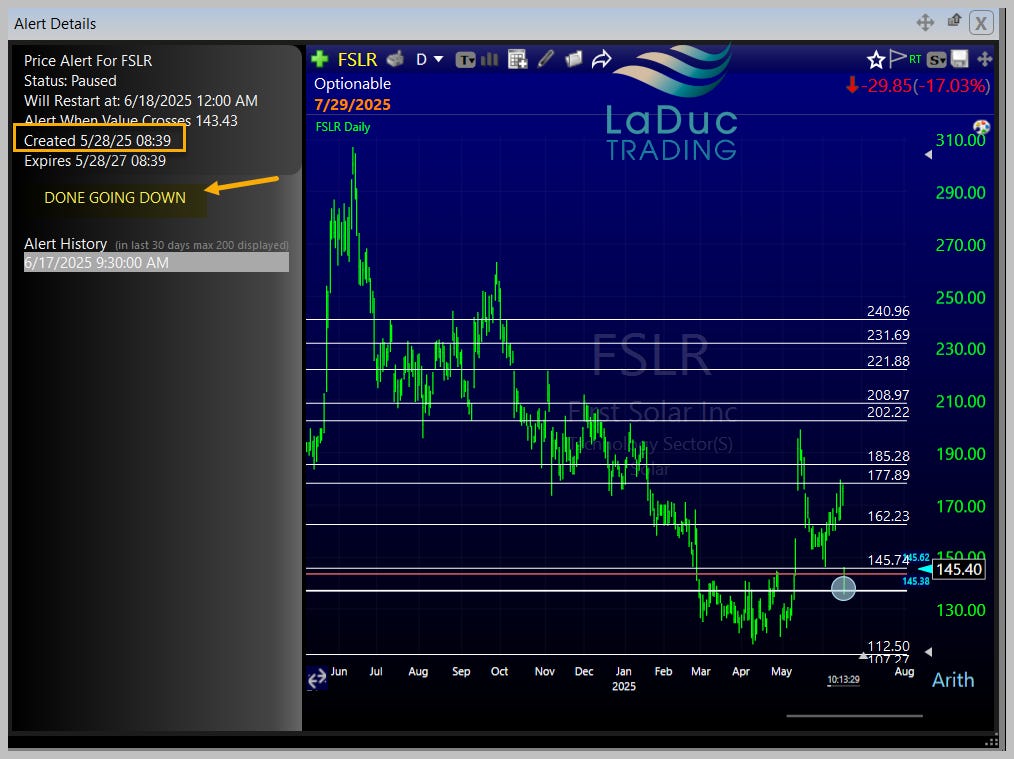Image resolution: width=1014 pixels, height=759 pixels.
Task: Open the folder notes icon
Action: coord(574,59)
